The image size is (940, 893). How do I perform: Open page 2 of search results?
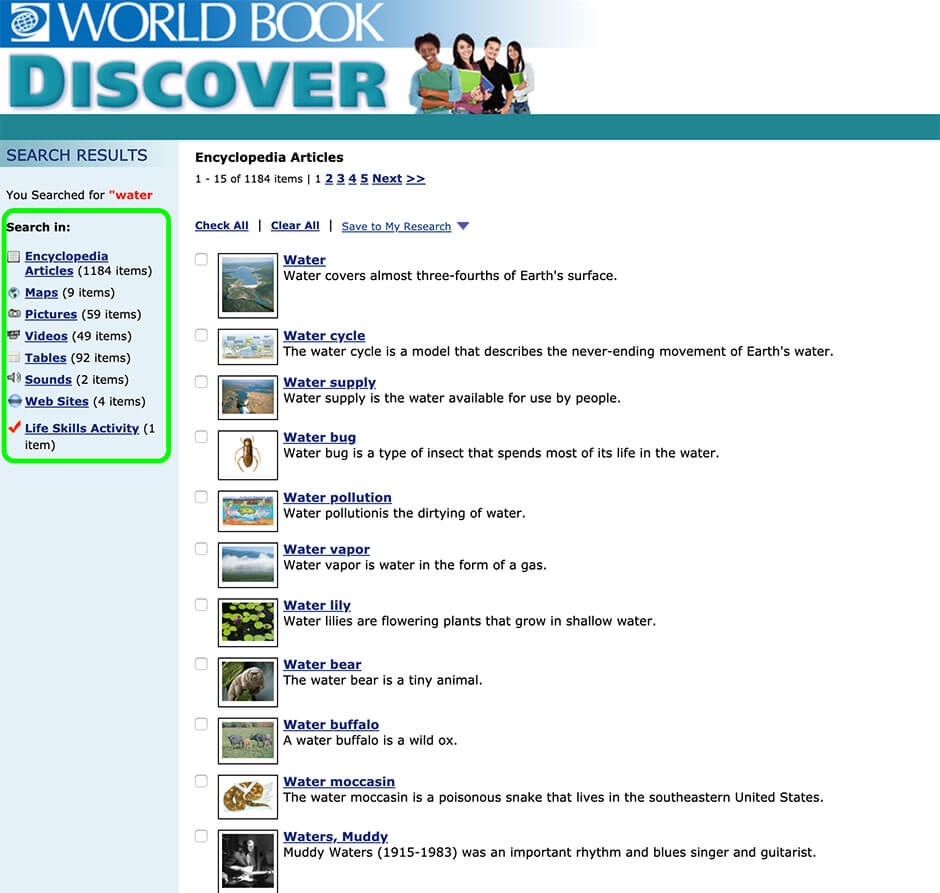point(329,178)
